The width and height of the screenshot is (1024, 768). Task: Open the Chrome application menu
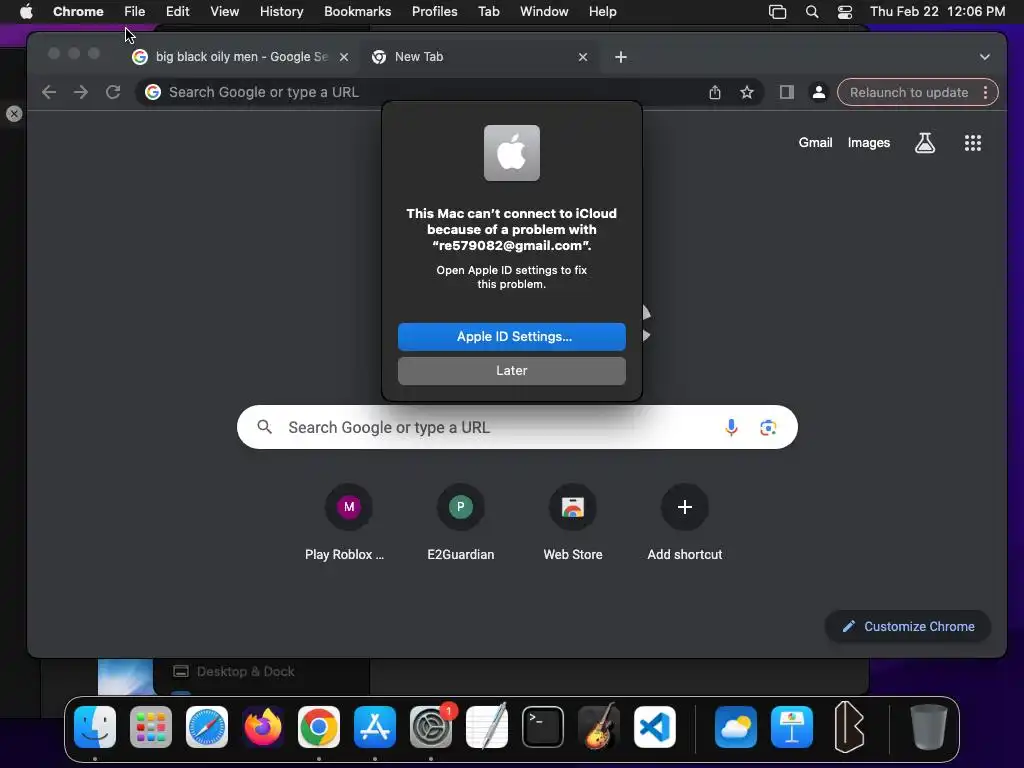coord(78,11)
